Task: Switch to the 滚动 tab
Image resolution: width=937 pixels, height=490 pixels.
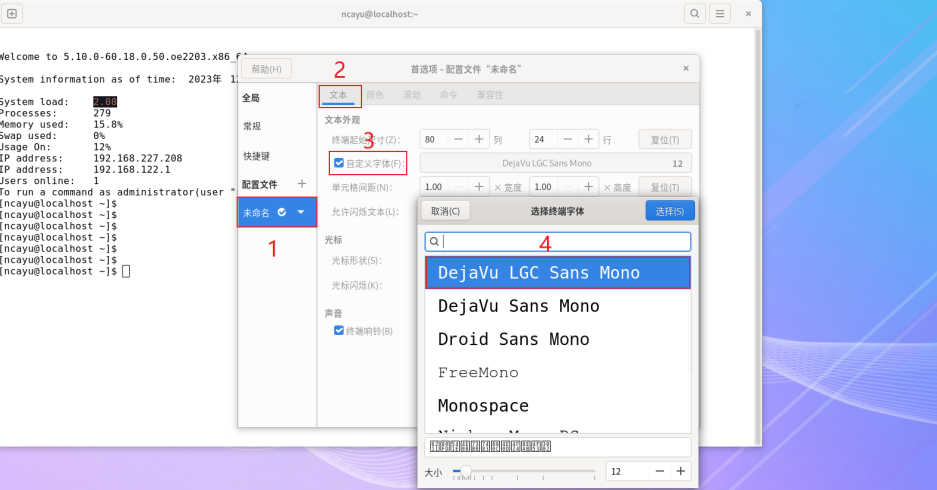Action: (x=412, y=95)
